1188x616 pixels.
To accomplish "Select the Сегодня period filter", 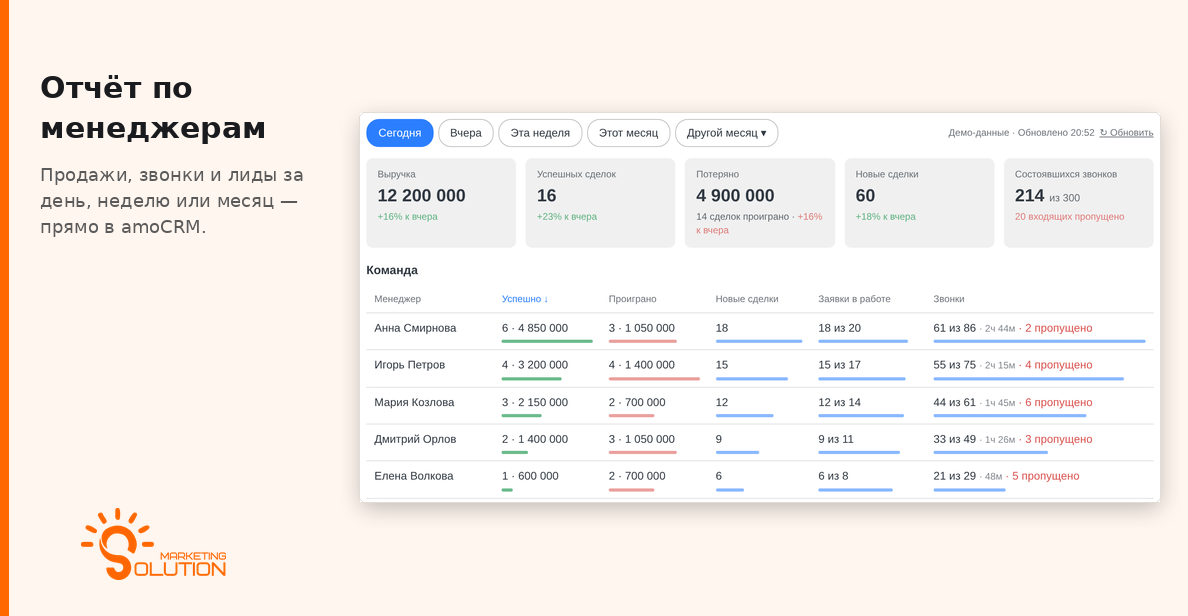I will pos(399,133).
